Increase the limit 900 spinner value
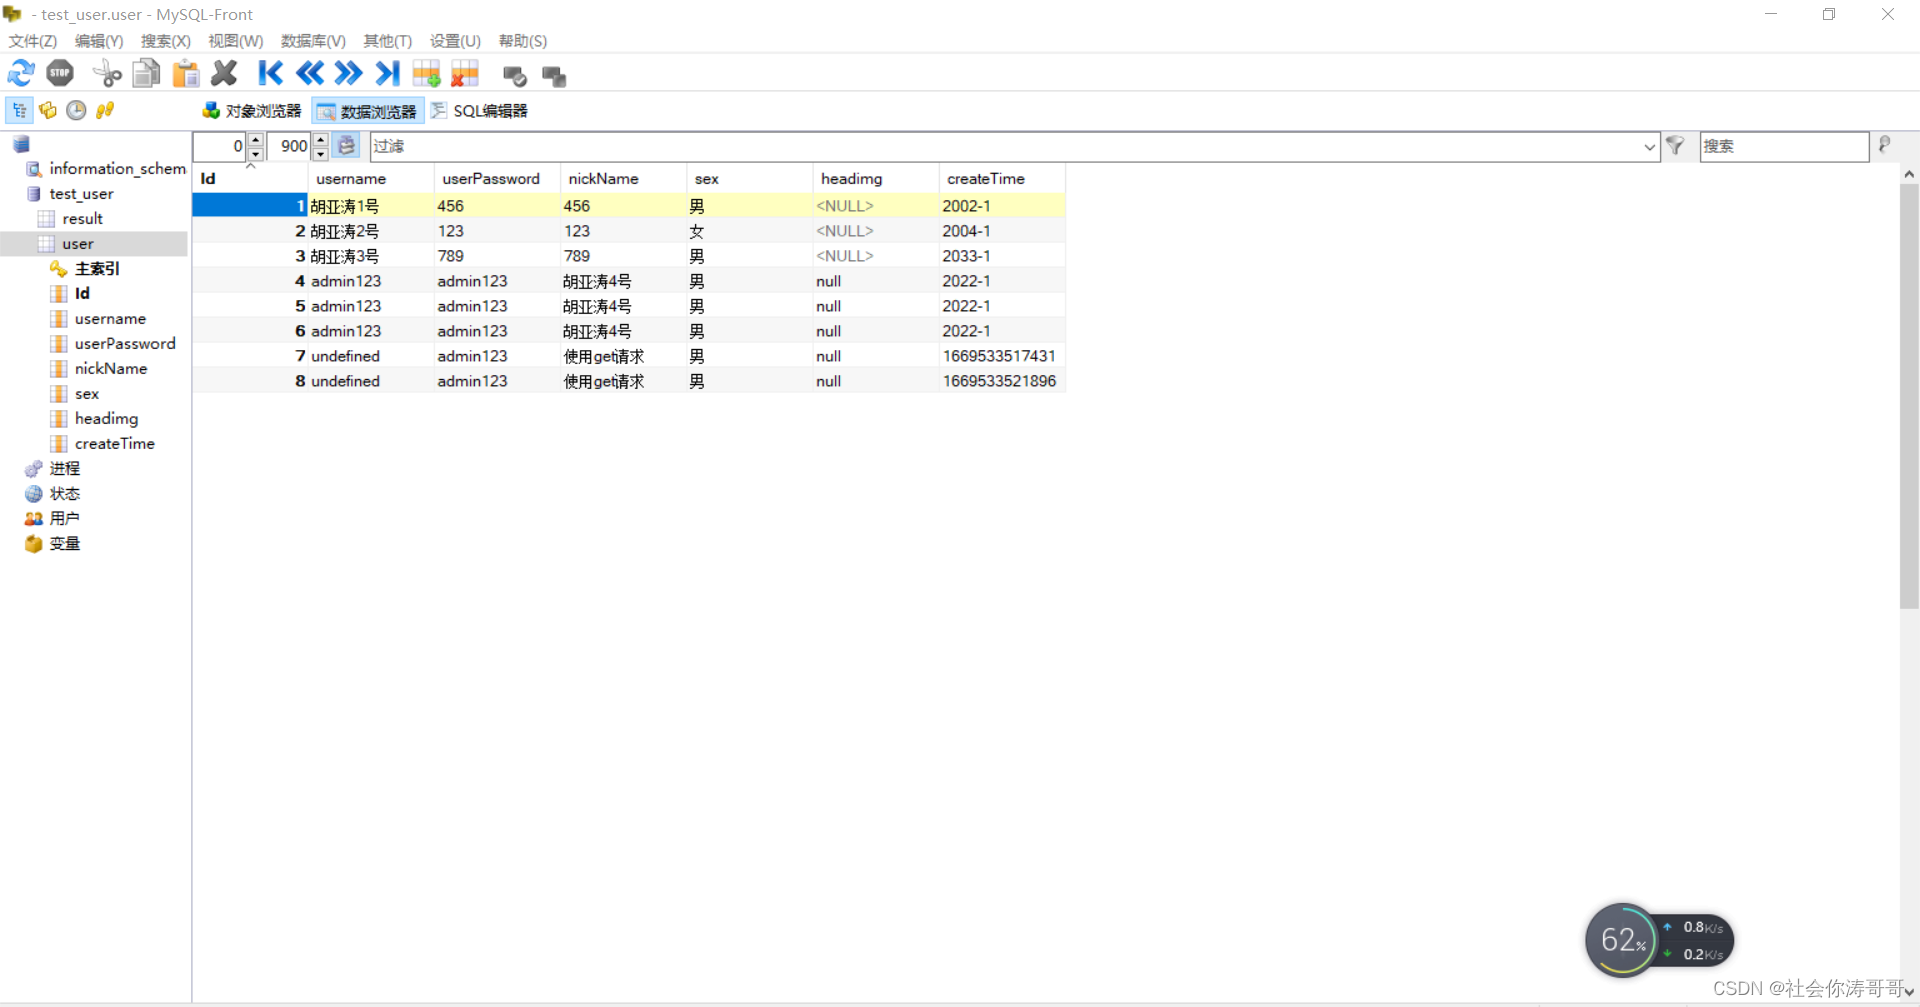1920x1007 pixels. coord(320,139)
